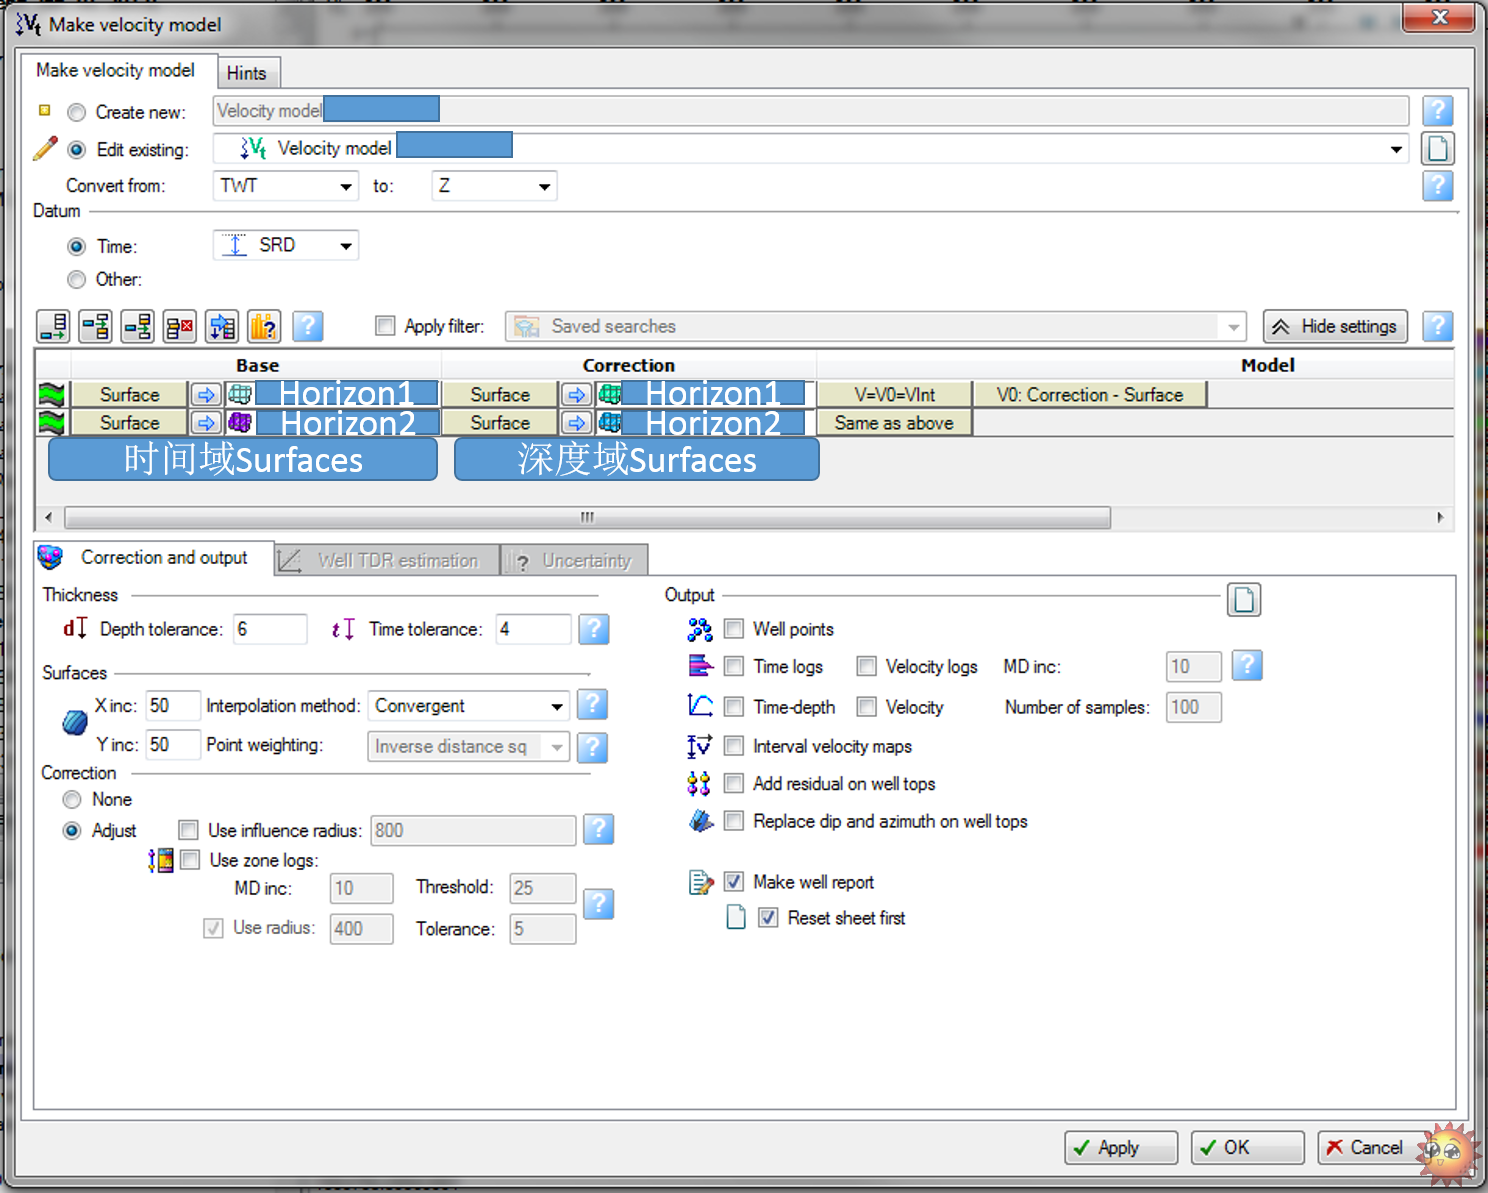Screen dimensions: 1488x1193
Task: Click the orange chart question-mark icon in toolbar
Action: point(264,326)
